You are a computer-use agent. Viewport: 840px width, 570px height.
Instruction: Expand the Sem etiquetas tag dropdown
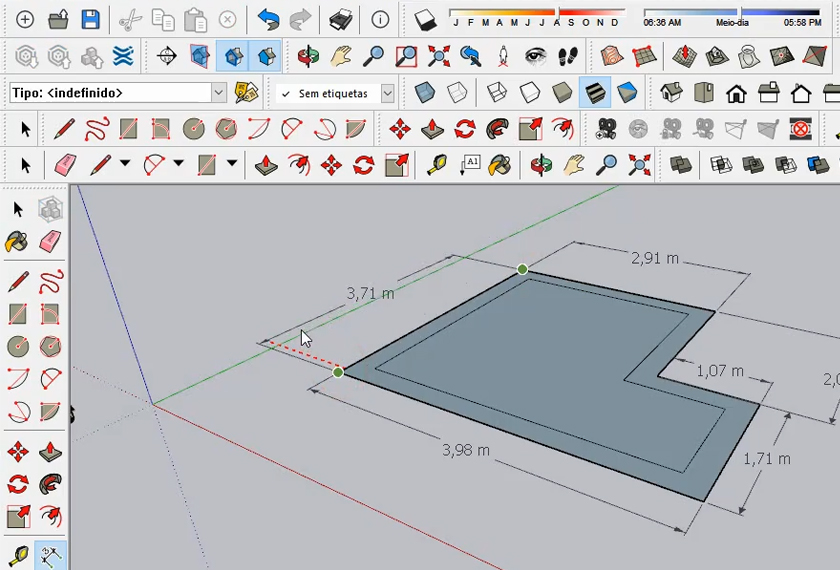(x=387, y=93)
